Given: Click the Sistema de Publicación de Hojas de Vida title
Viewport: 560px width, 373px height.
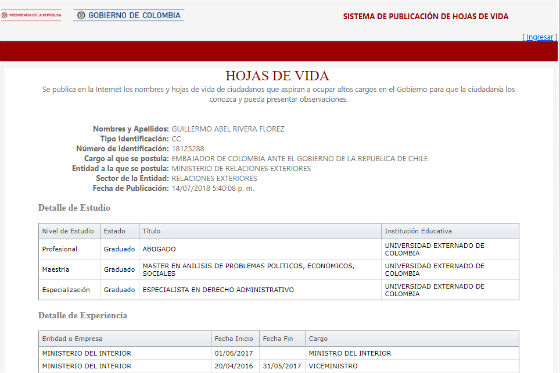Looking at the screenshot, I should (x=425, y=16).
